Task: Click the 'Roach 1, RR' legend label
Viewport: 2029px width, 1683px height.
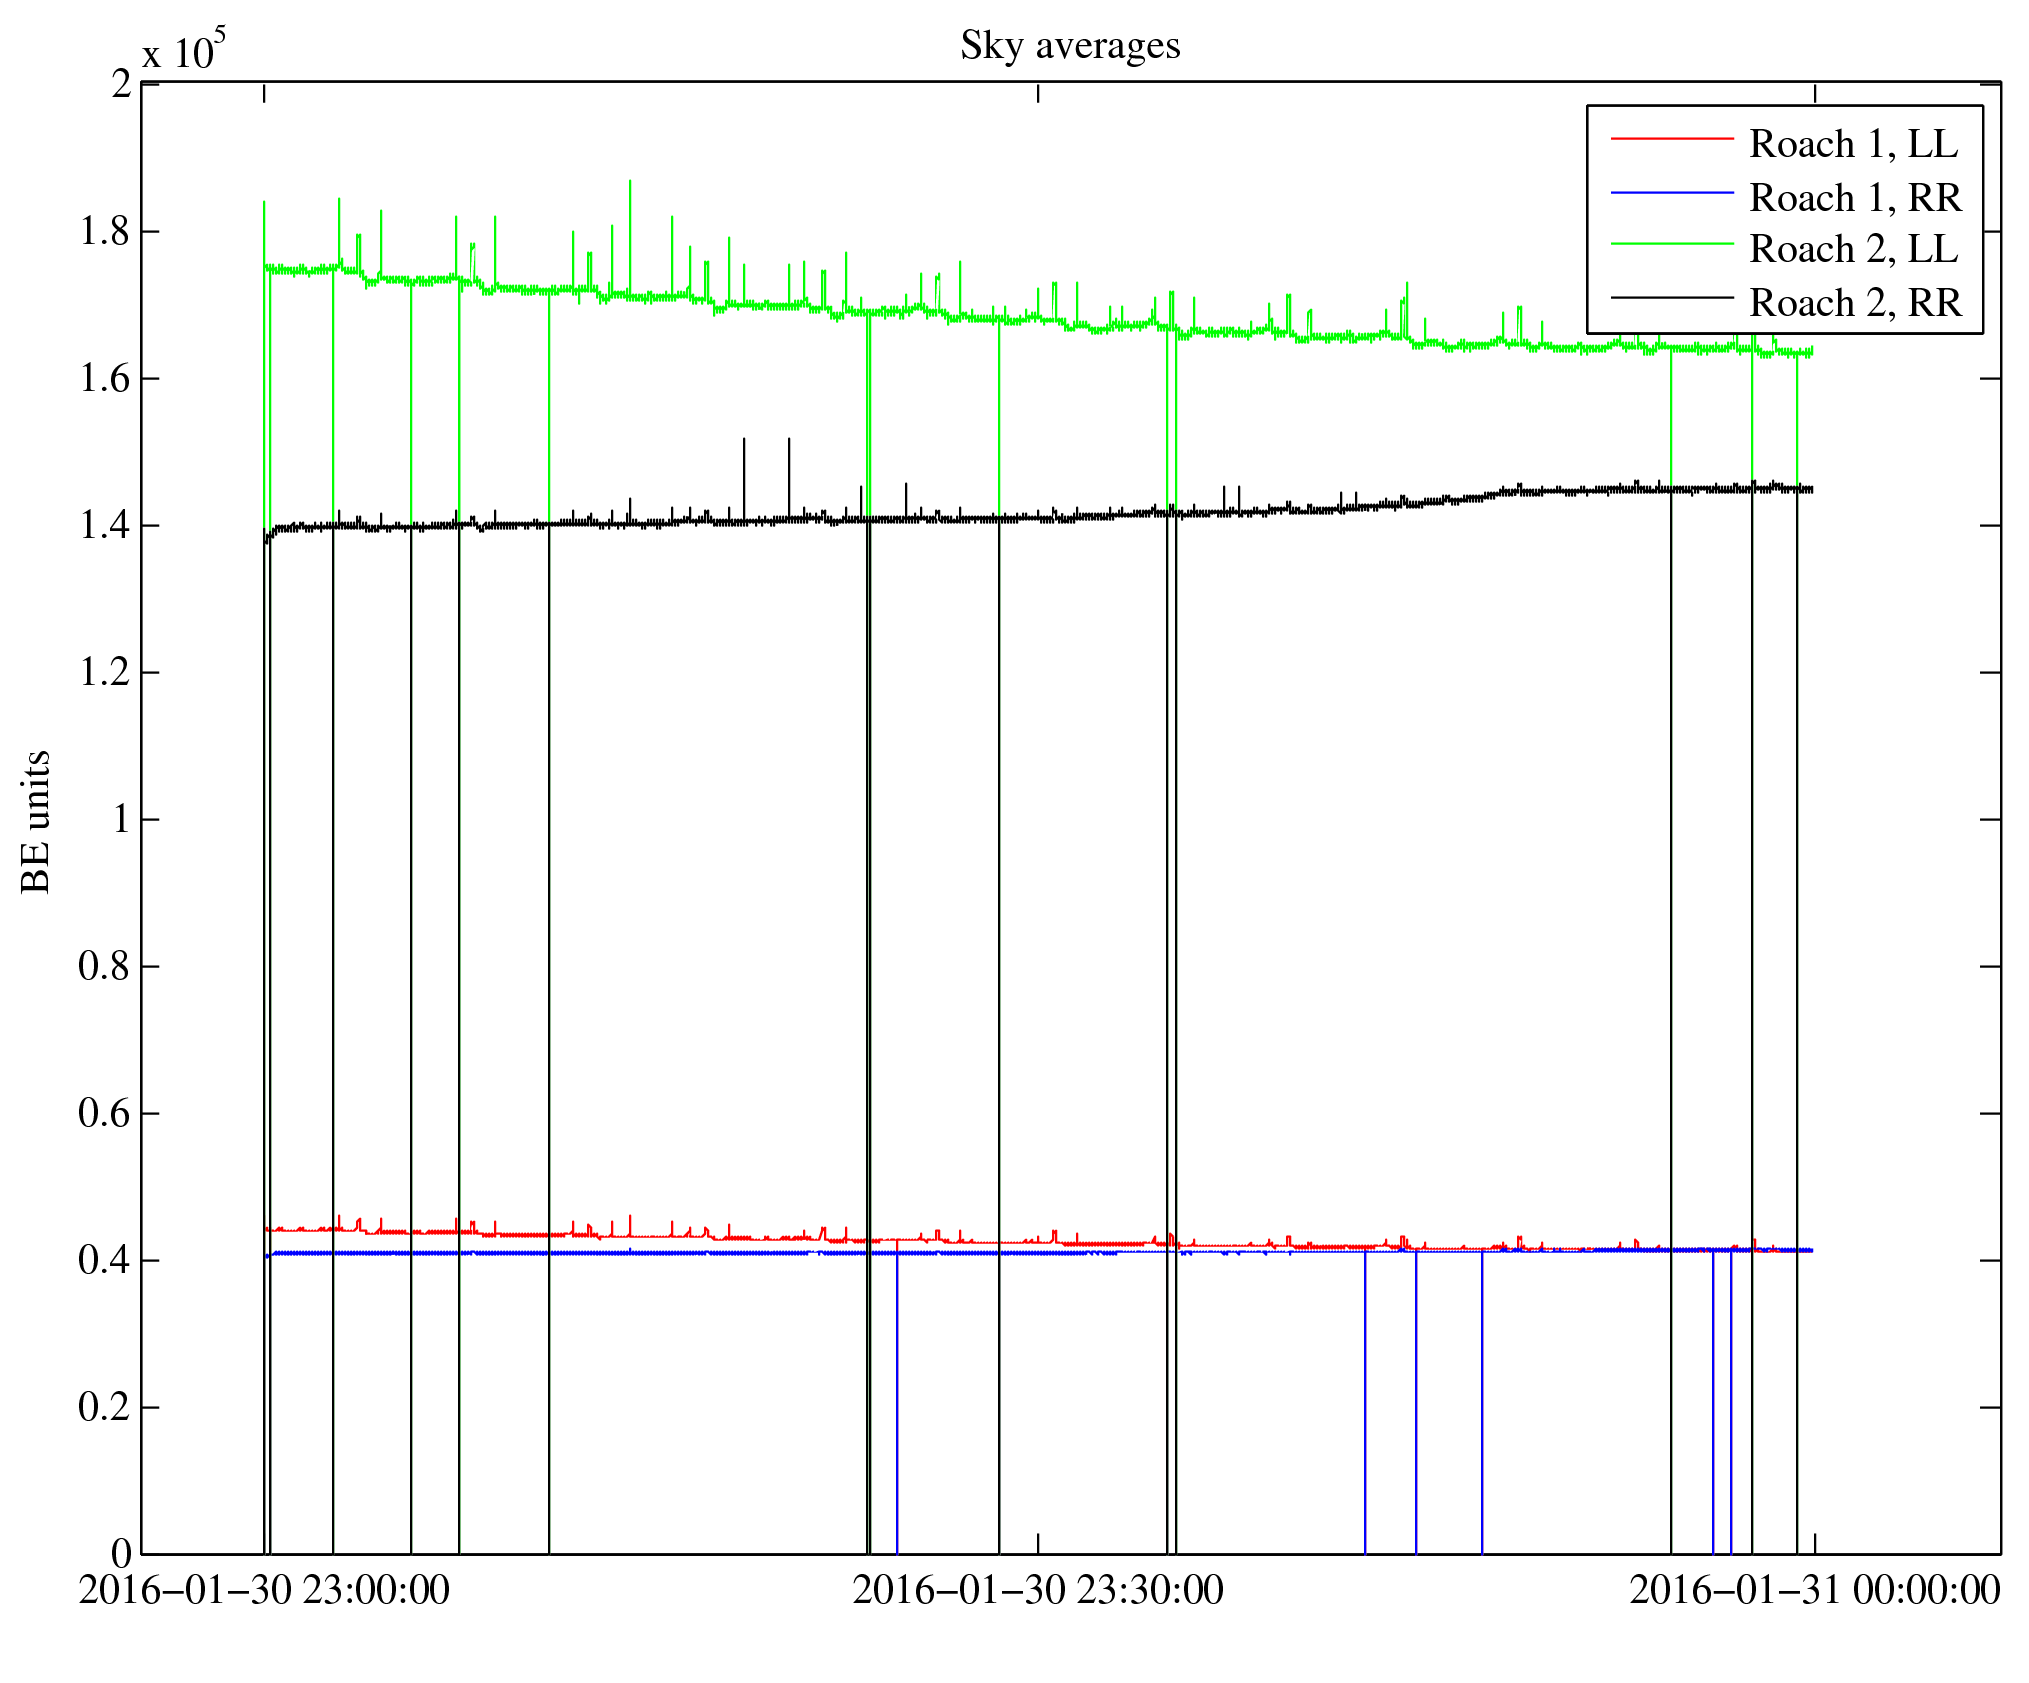Action: (1855, 198)
